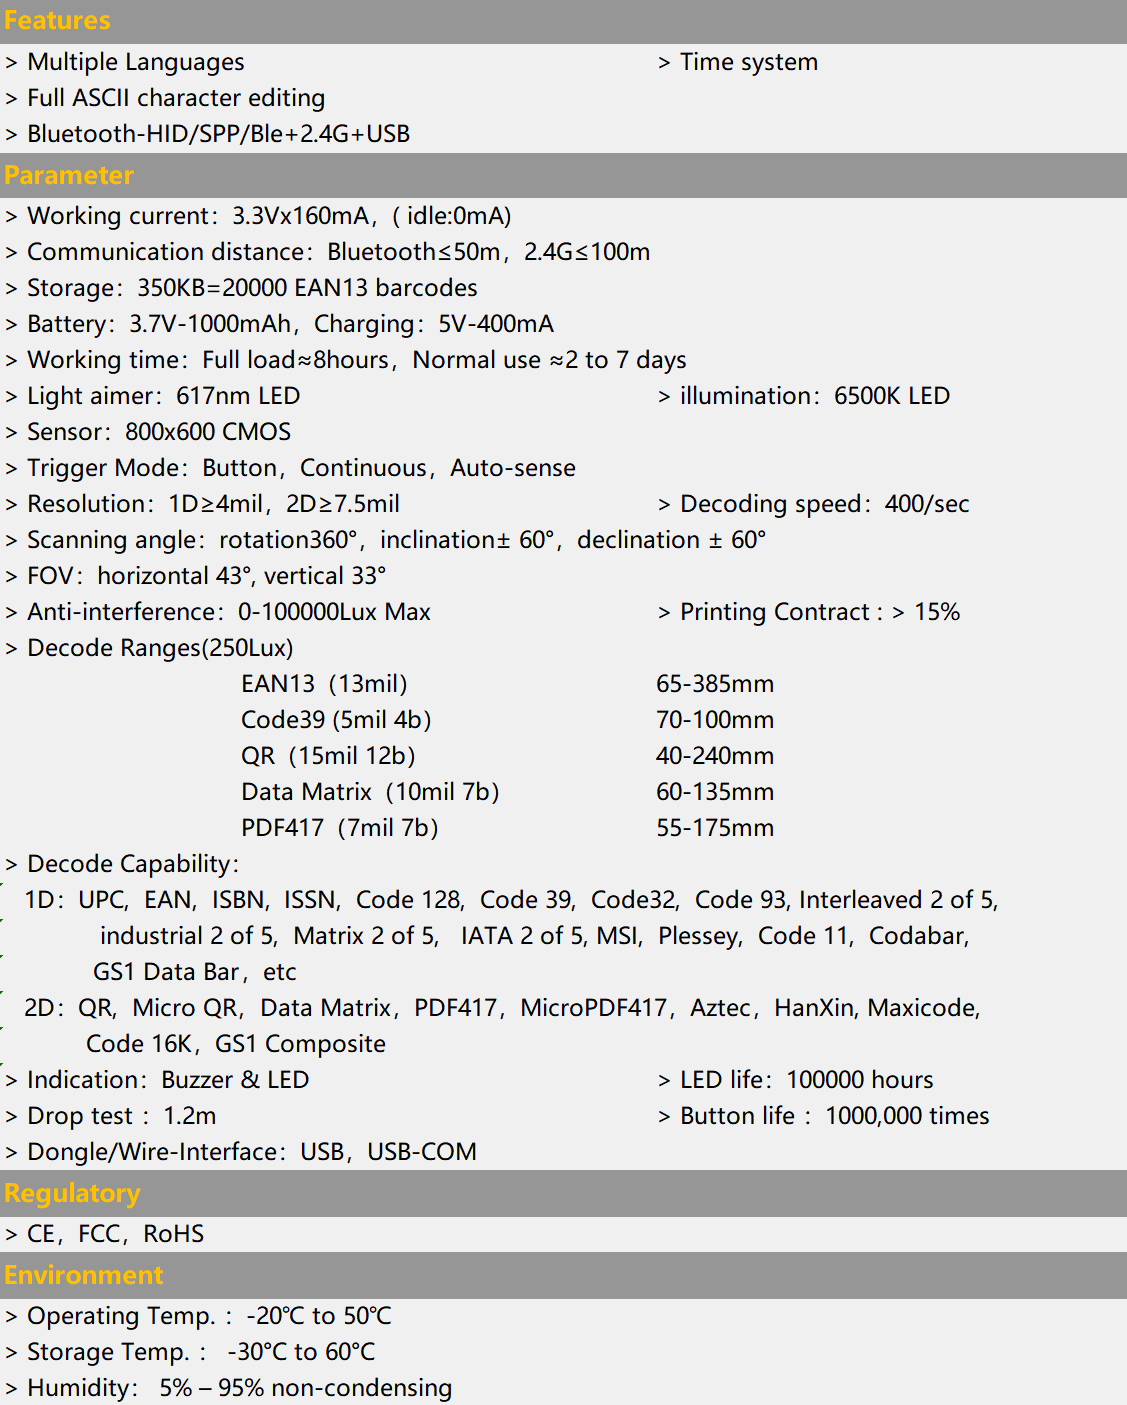Select Sensor 800x600 CMOS
This screenshot has width=1127, height=1405.
pos(148,432)
